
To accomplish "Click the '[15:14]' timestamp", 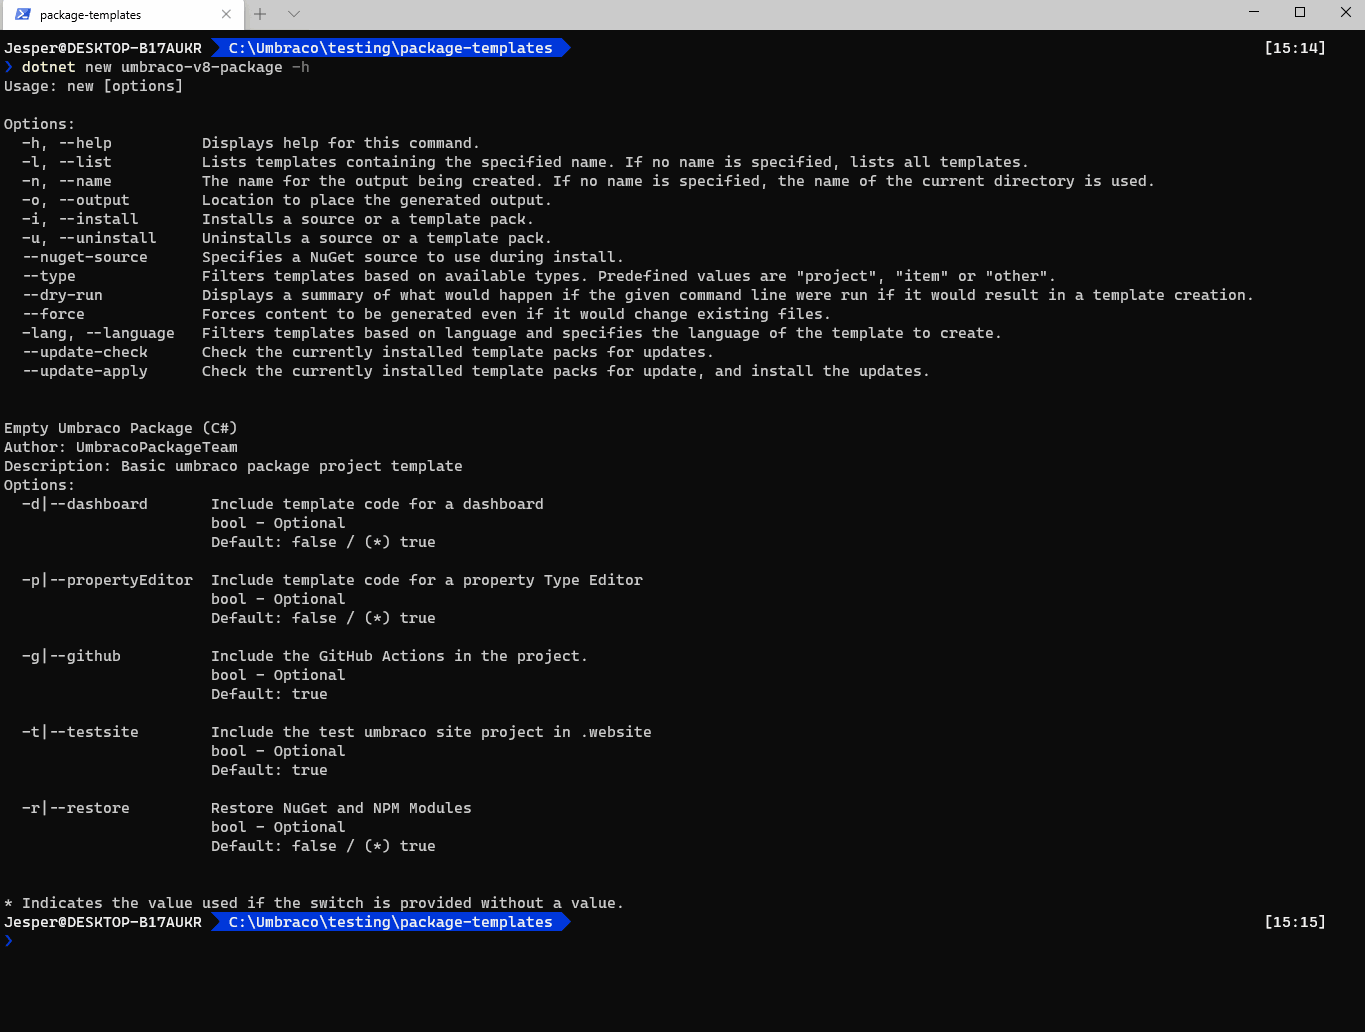I will (1295, 48).
